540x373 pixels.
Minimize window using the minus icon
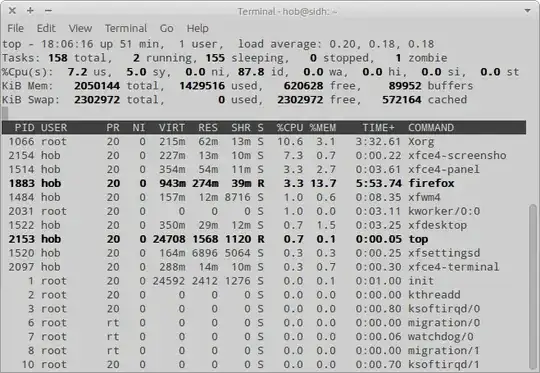[x=48, y=11]
